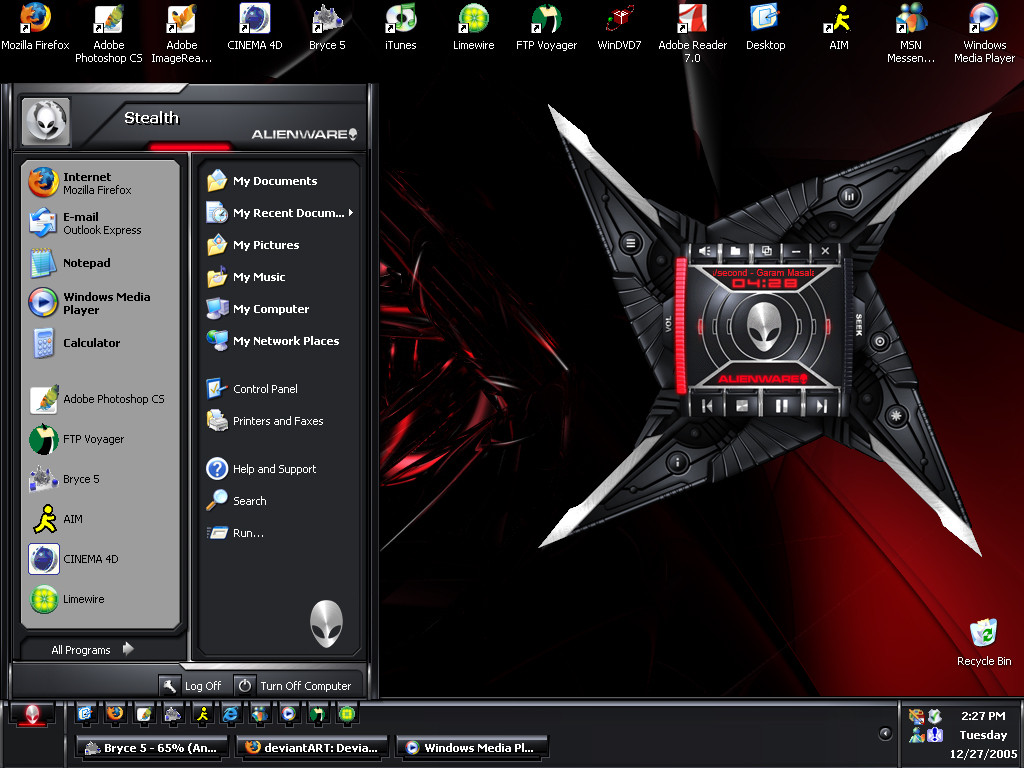This screenshot has width=1024, height=768.
Task: Open E-mail Outlook Express entry
Action: [x=101, y=223]
